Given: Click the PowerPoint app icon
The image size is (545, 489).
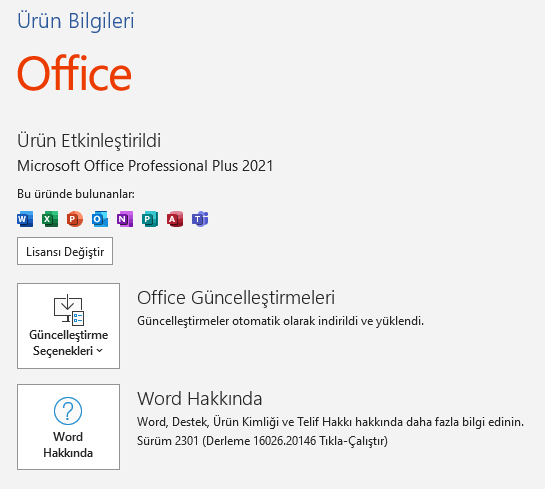Looking at the screenshot, I should [x=75, y=219].
